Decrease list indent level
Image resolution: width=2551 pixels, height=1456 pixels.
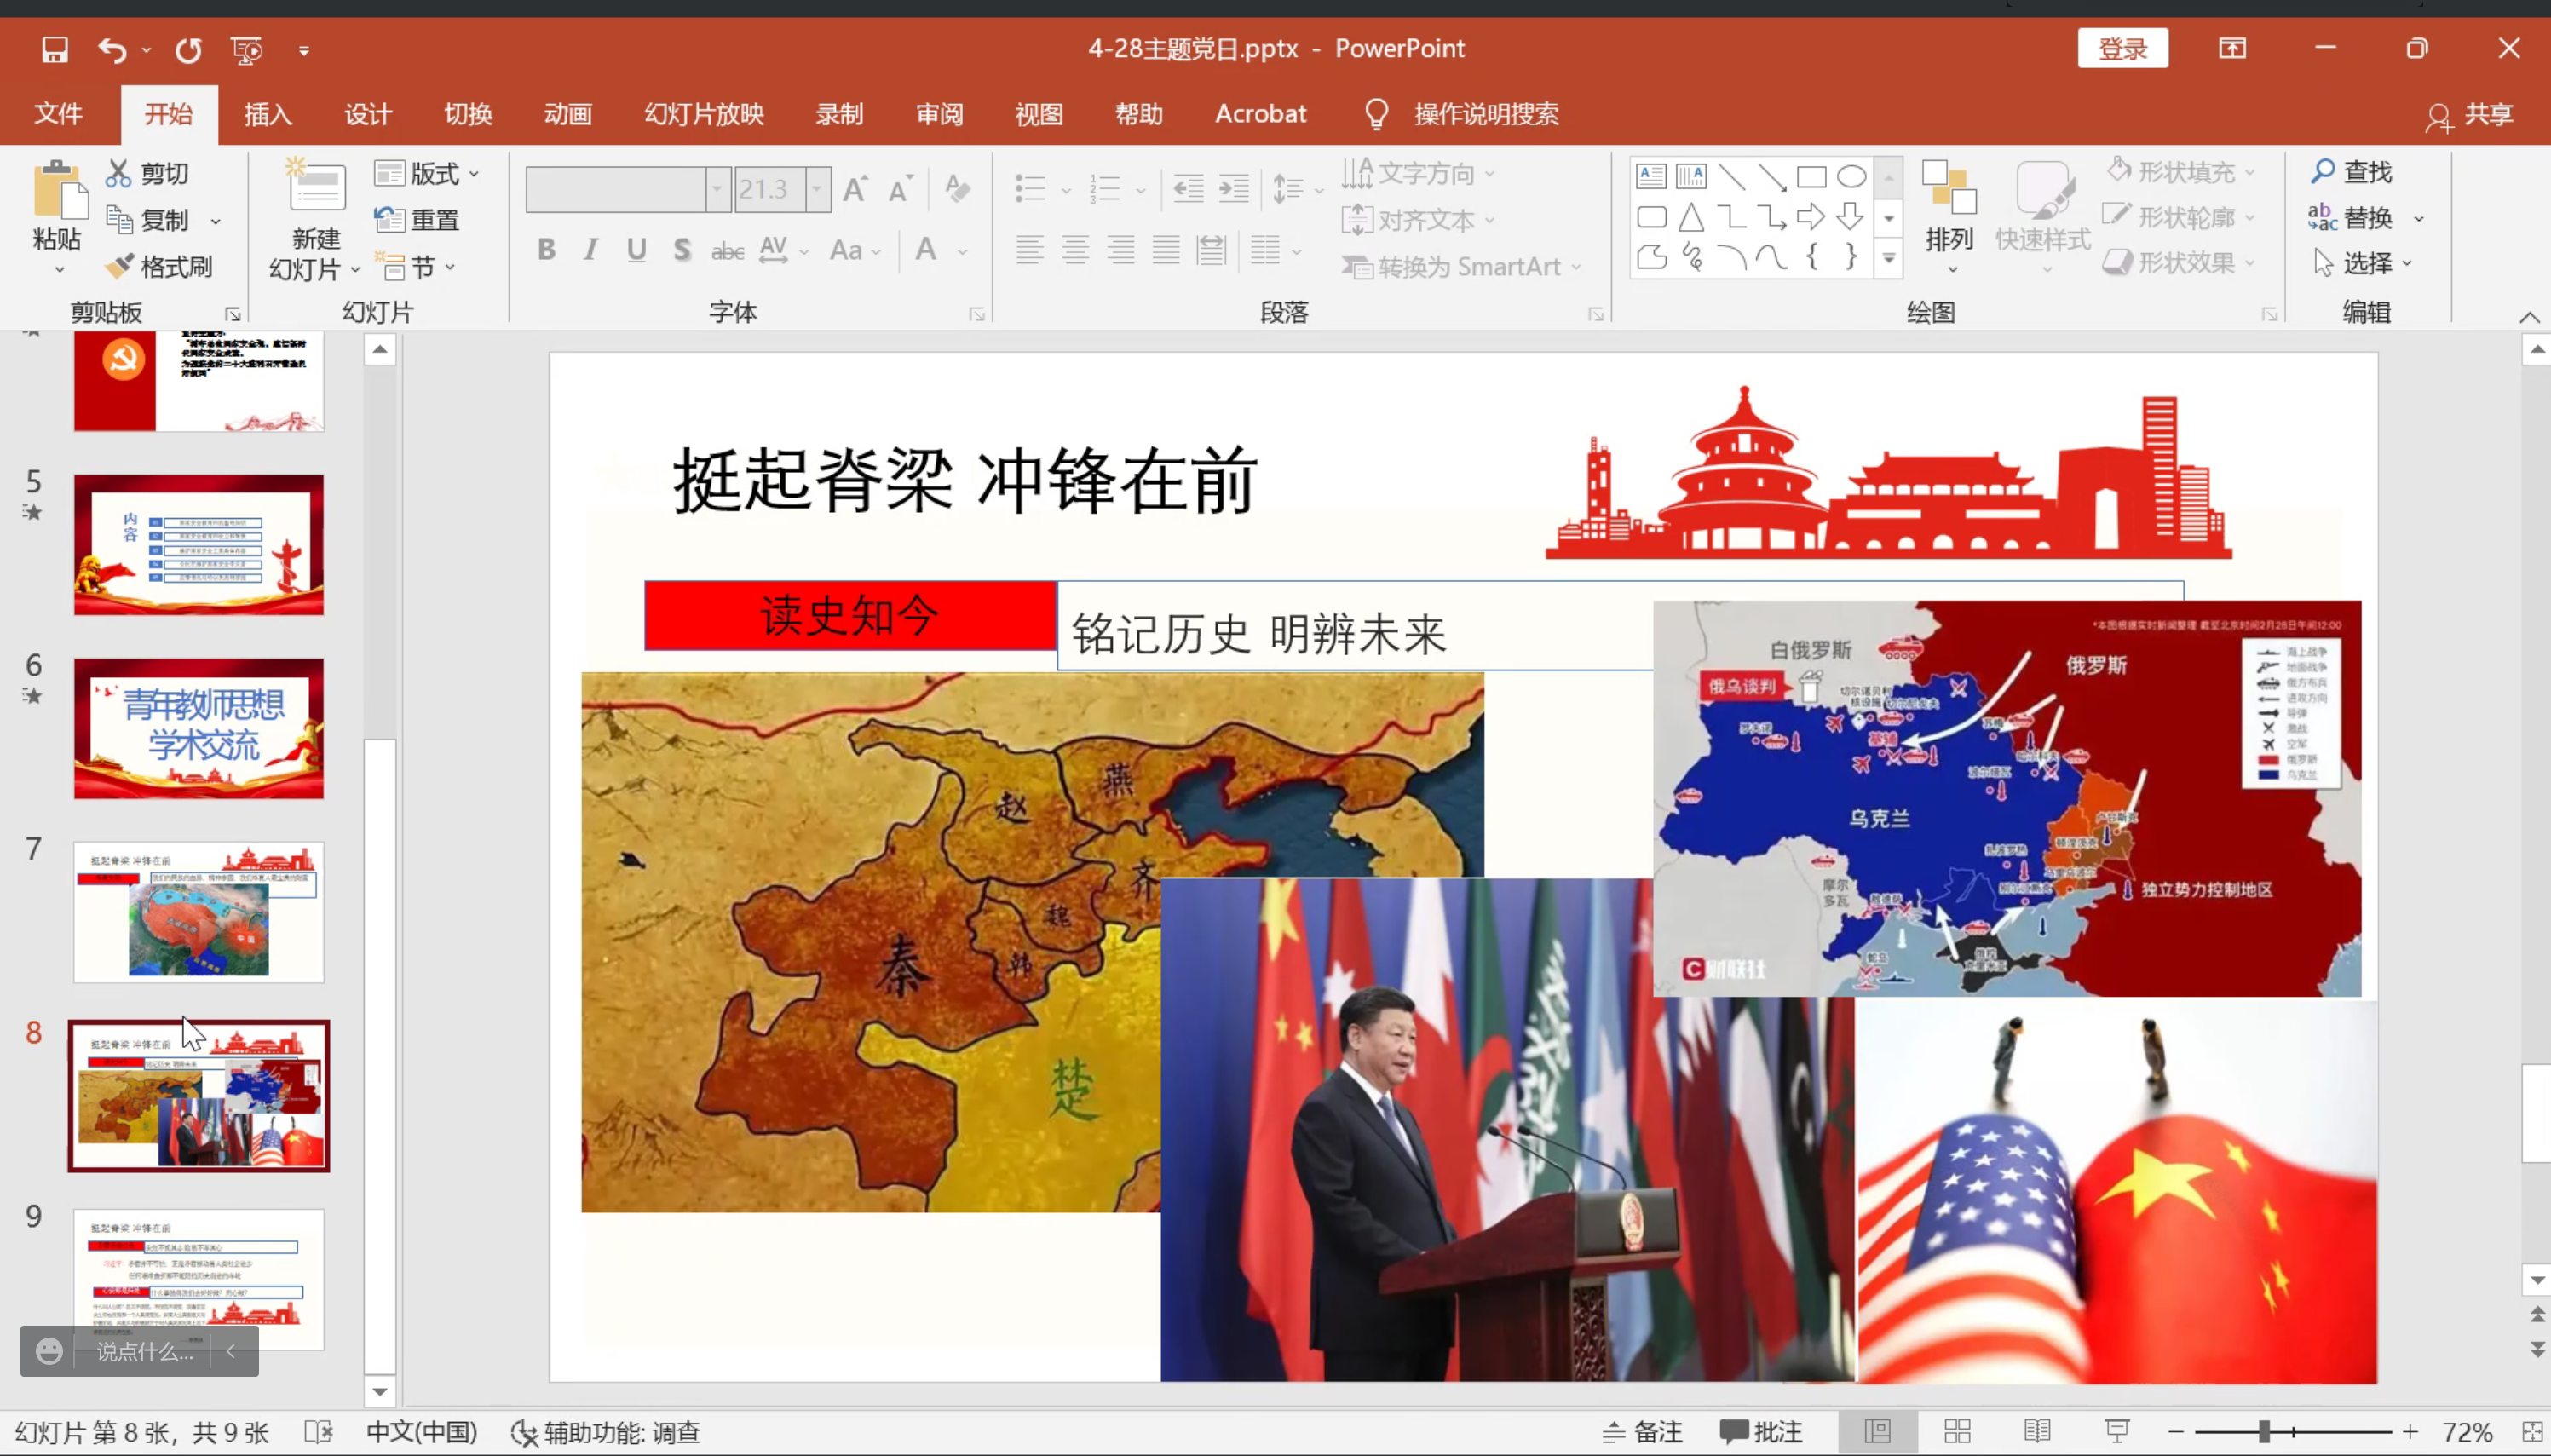click(x=1188, y=188)
